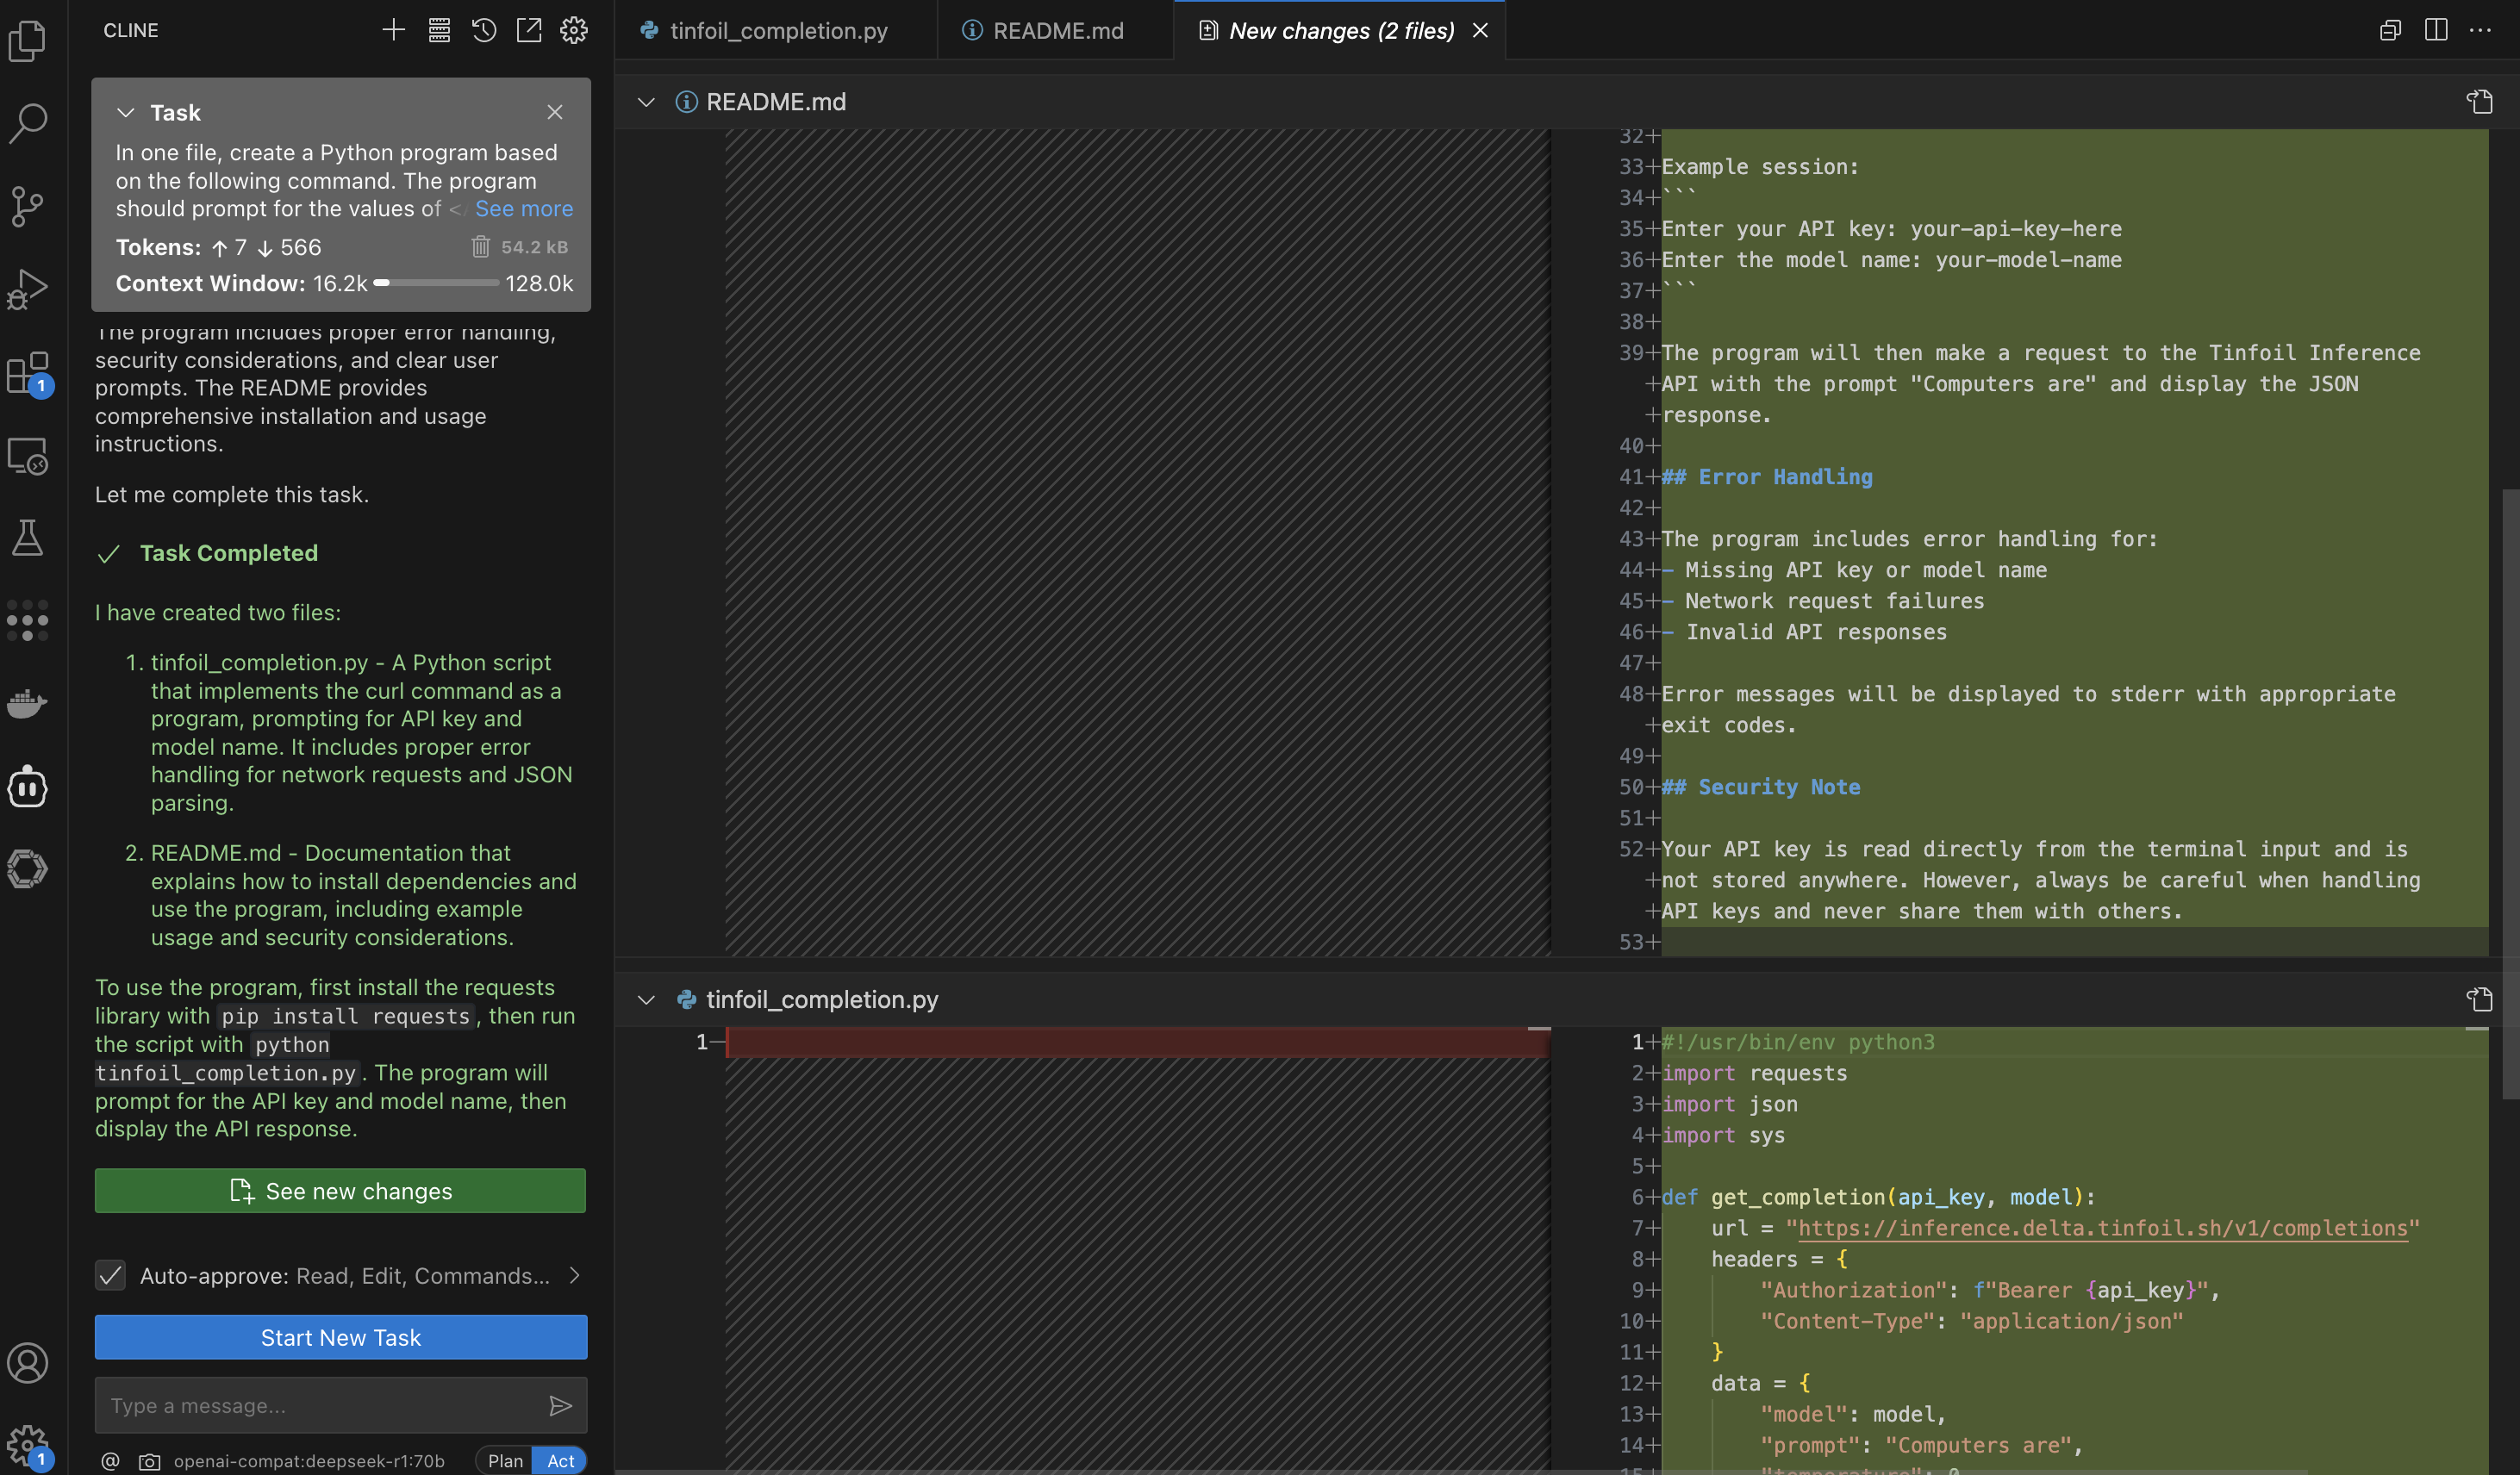Click See new changes button
This screenshot has height=1475, width=2520.
pos(340,1190)
